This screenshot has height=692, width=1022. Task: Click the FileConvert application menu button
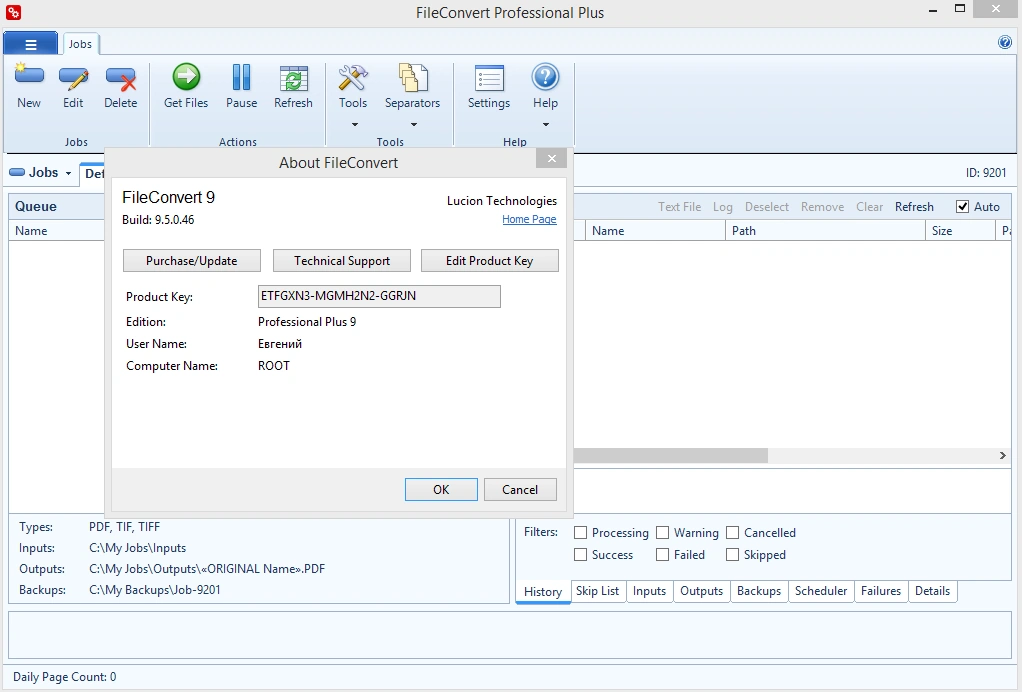tap(31, 44)
